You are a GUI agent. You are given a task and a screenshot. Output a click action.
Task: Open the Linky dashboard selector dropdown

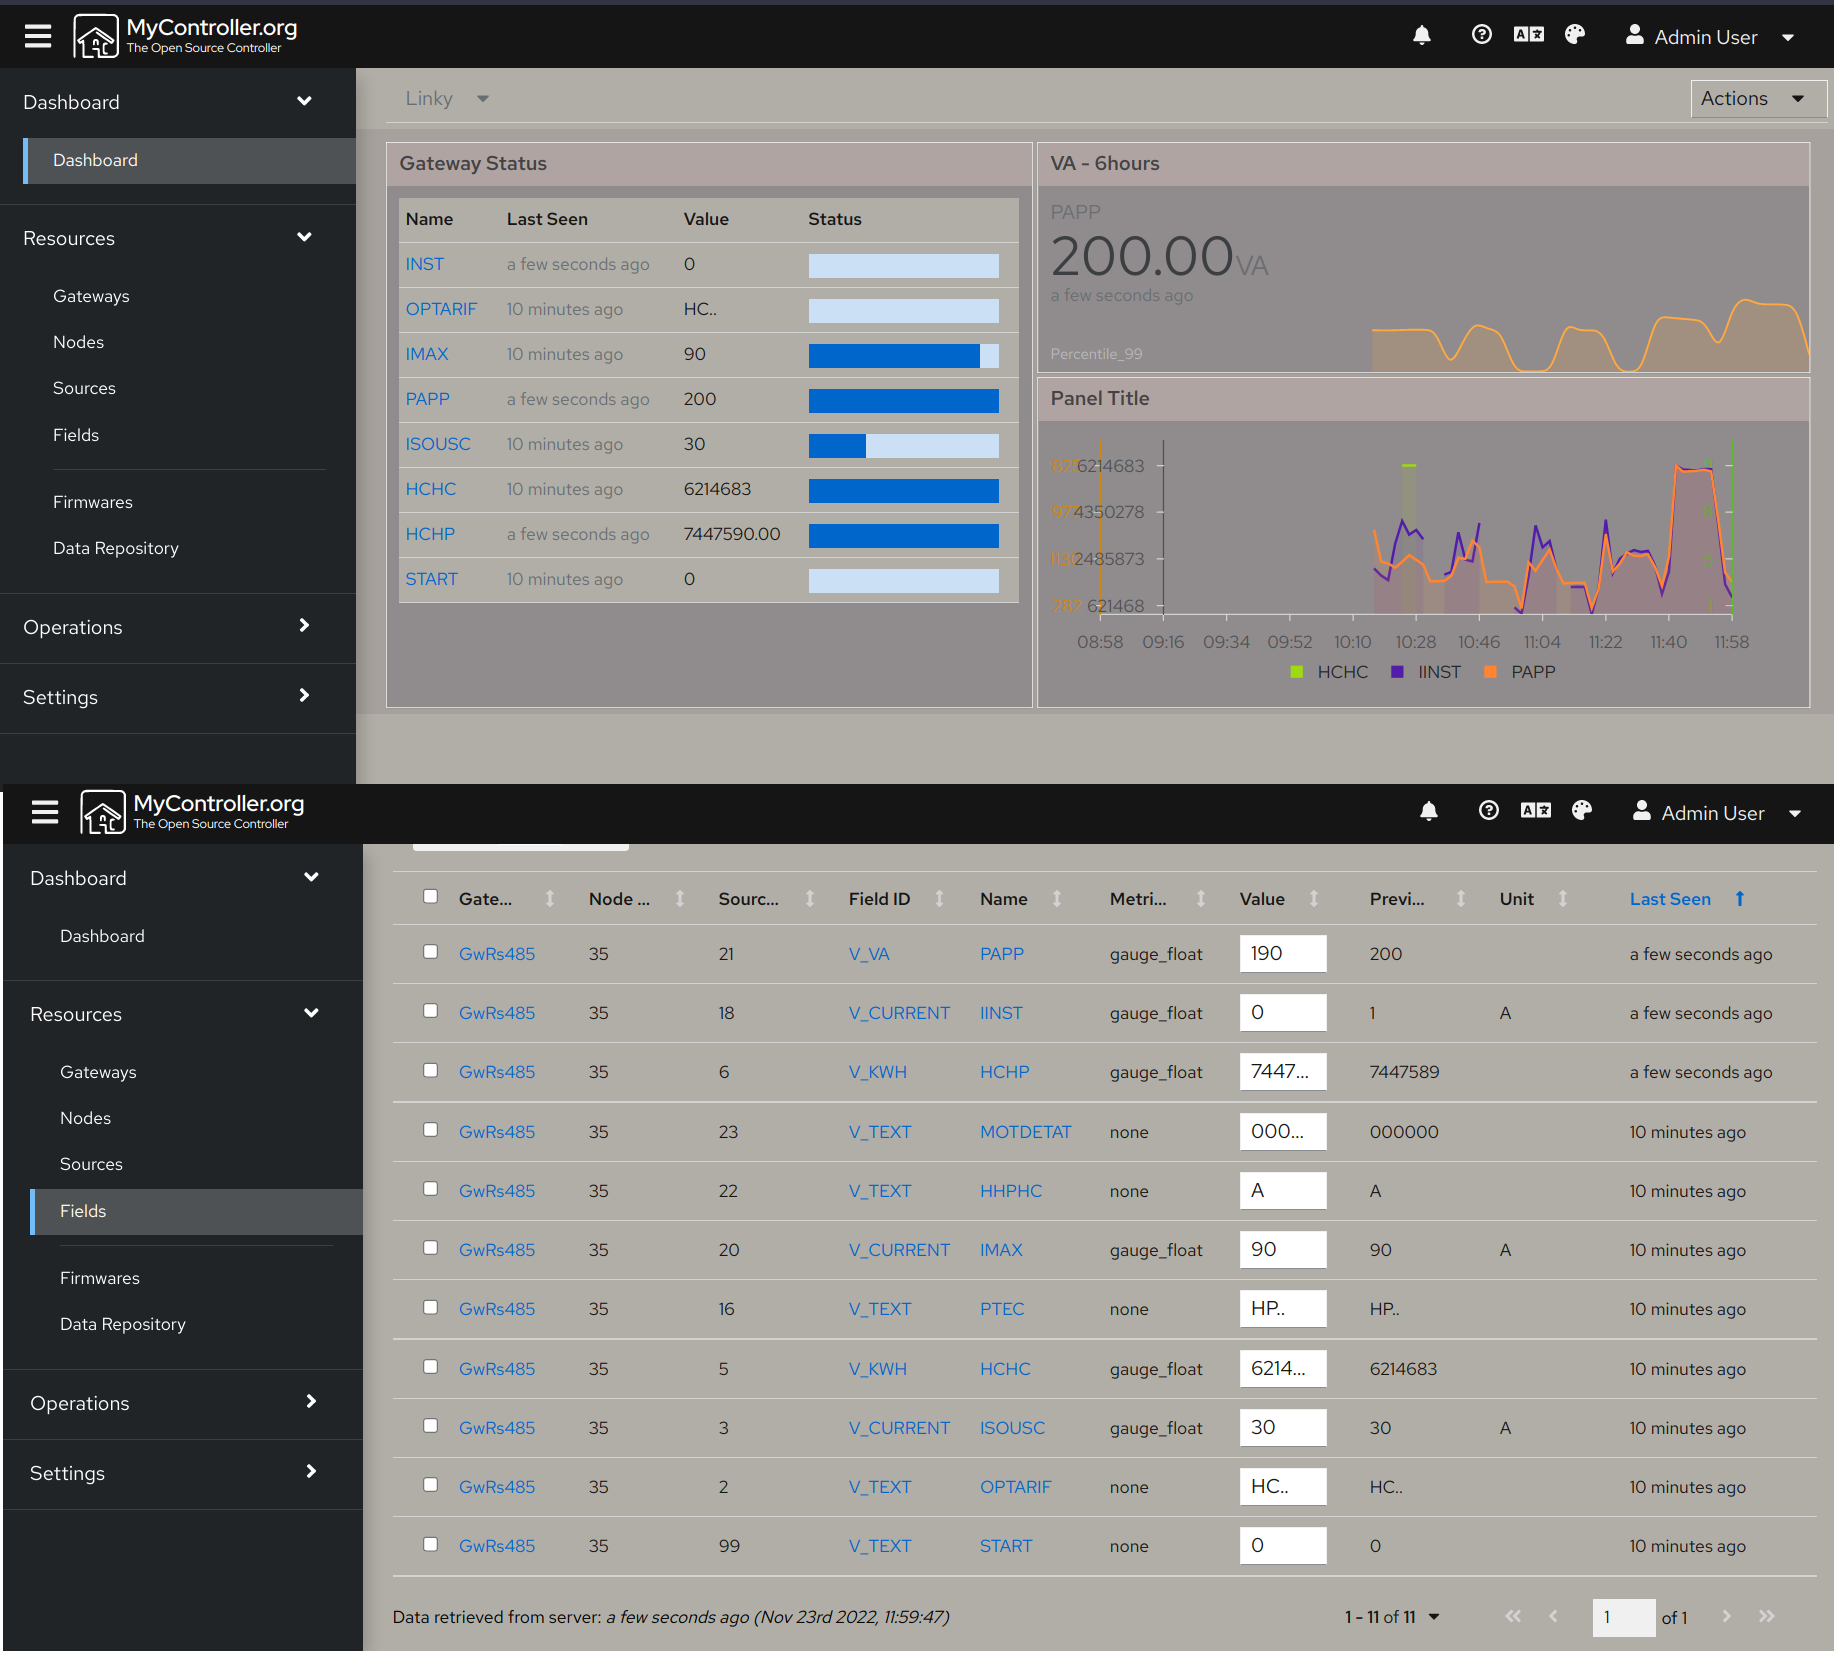(447, 99)
